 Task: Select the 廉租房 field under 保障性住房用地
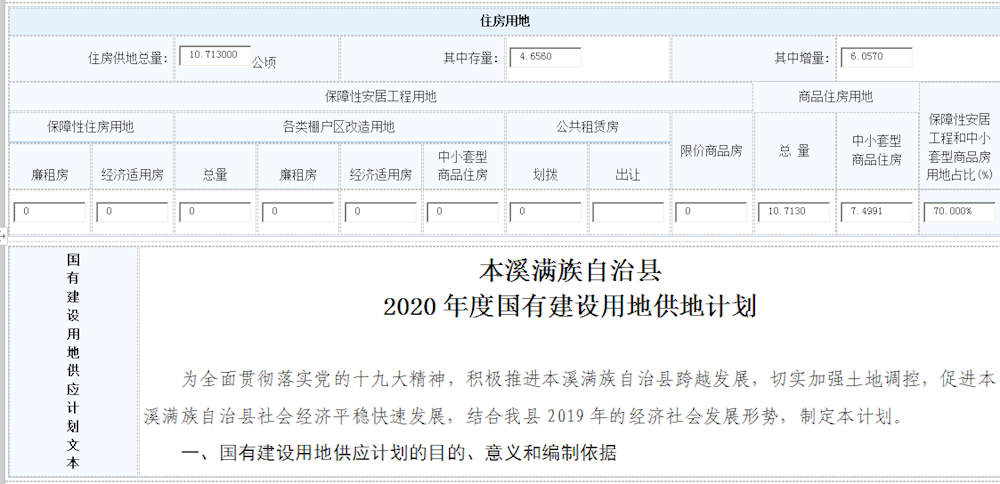click(49, 212)
